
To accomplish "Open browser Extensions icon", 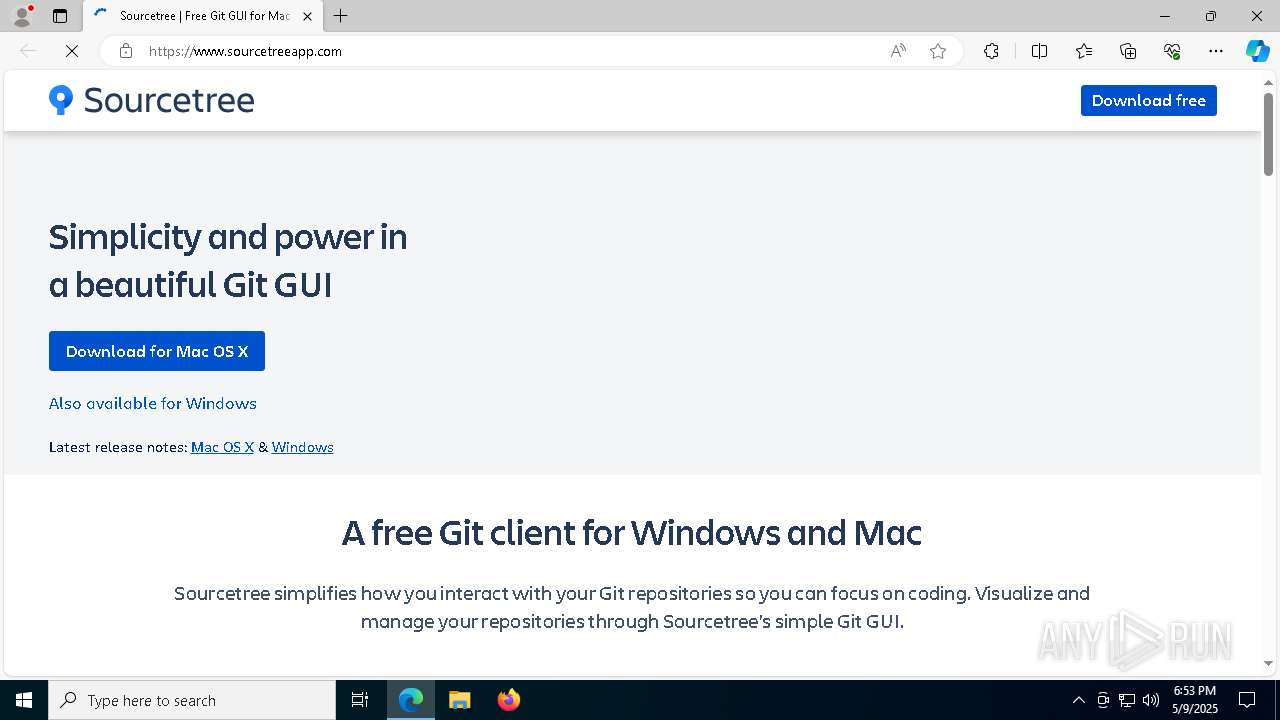I will [x=991, y=51].
